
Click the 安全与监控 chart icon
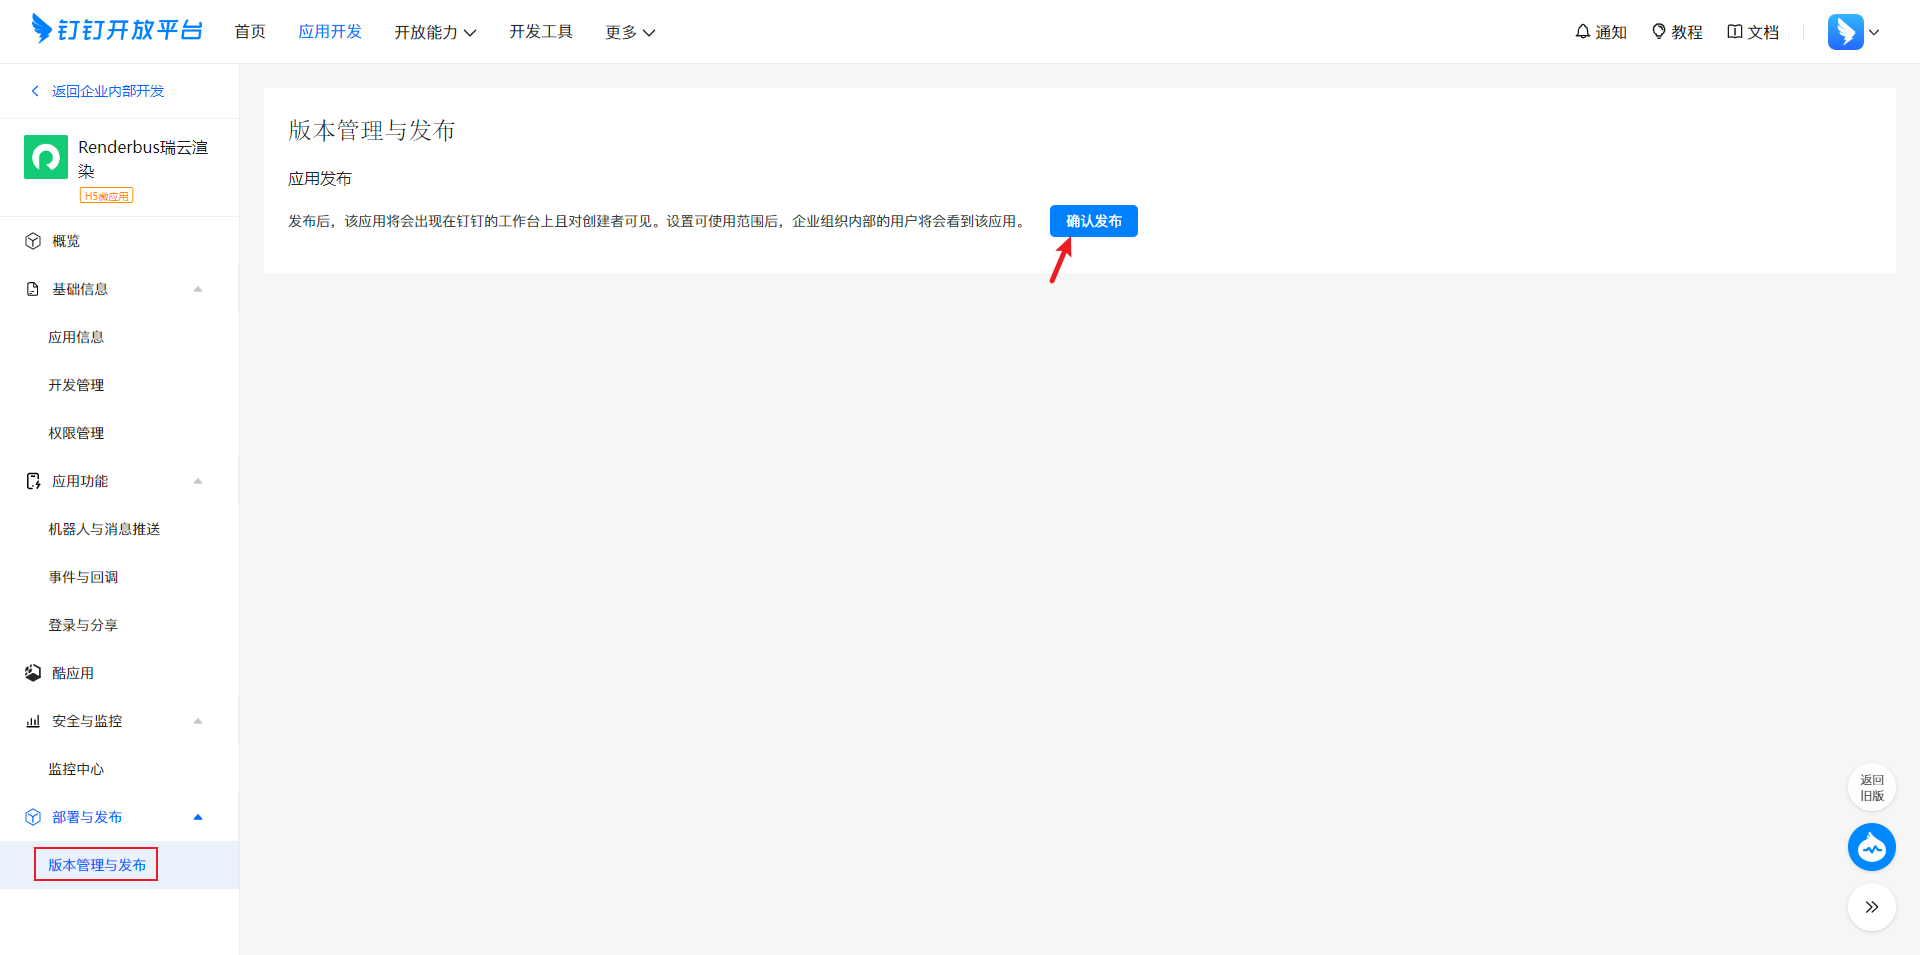[x=33, y=721]
